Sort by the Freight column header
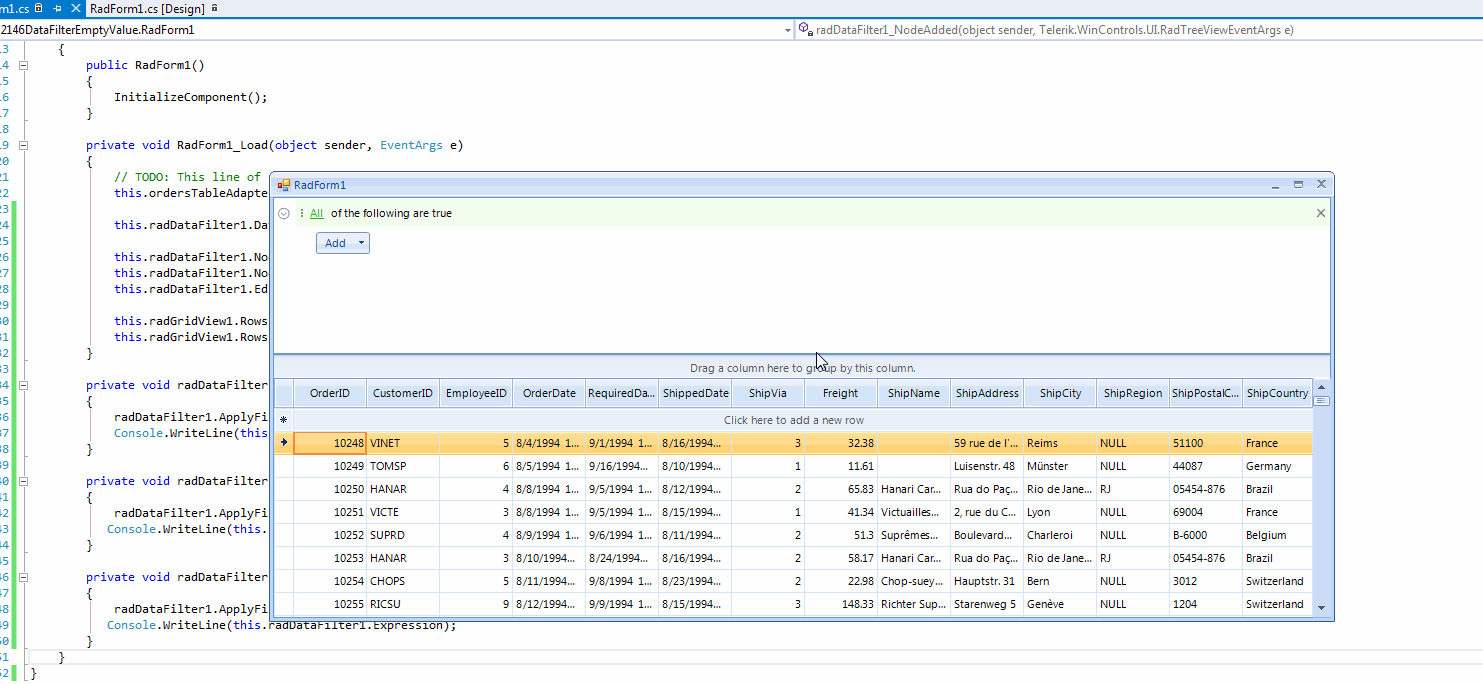The image size is (1483, 684). [840, 393]
